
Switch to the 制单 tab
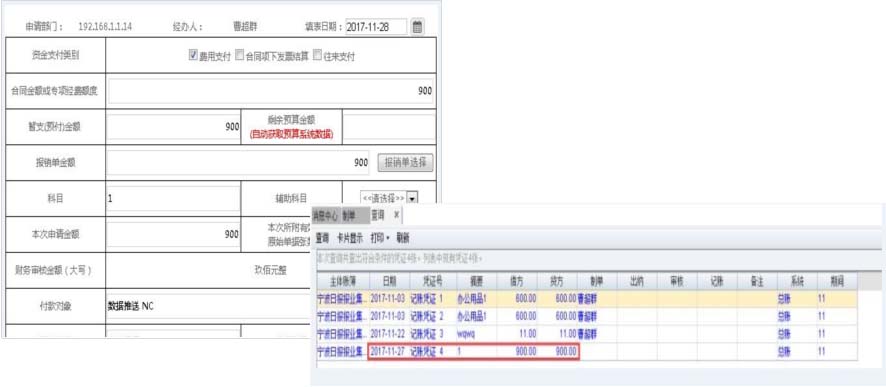349,215
